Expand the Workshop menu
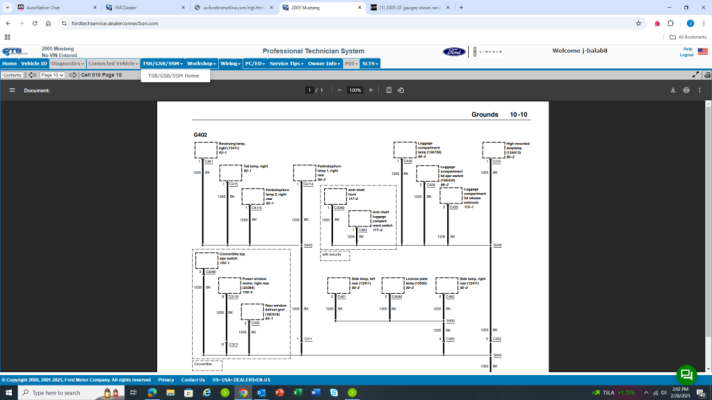This screenshot has height=400, width=712. (201, 64)
